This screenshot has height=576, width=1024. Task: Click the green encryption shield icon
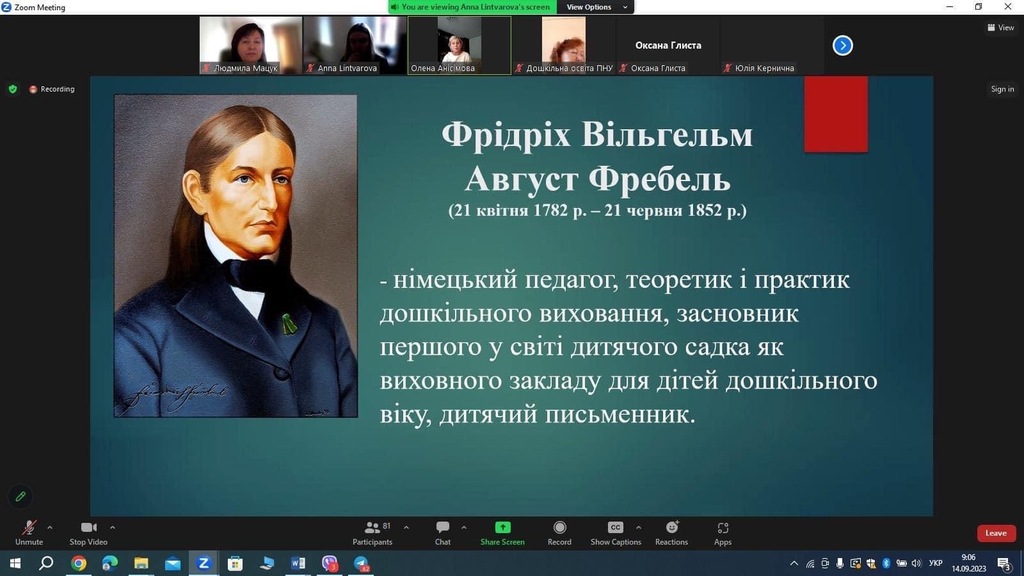click(13, 89)
